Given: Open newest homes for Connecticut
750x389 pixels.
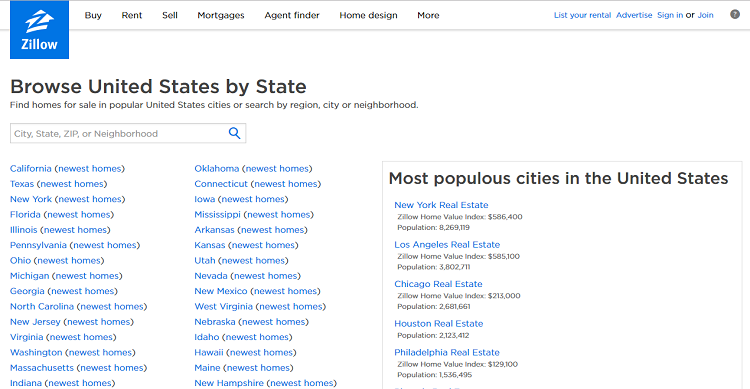Looking at the screenshot, I should (x=286, y=184).
